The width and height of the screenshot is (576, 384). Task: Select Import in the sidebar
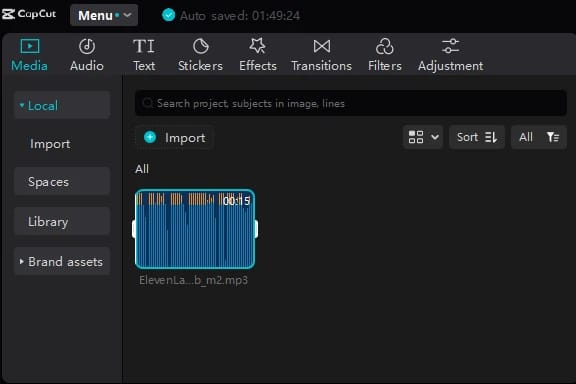[x=50, y=144]
